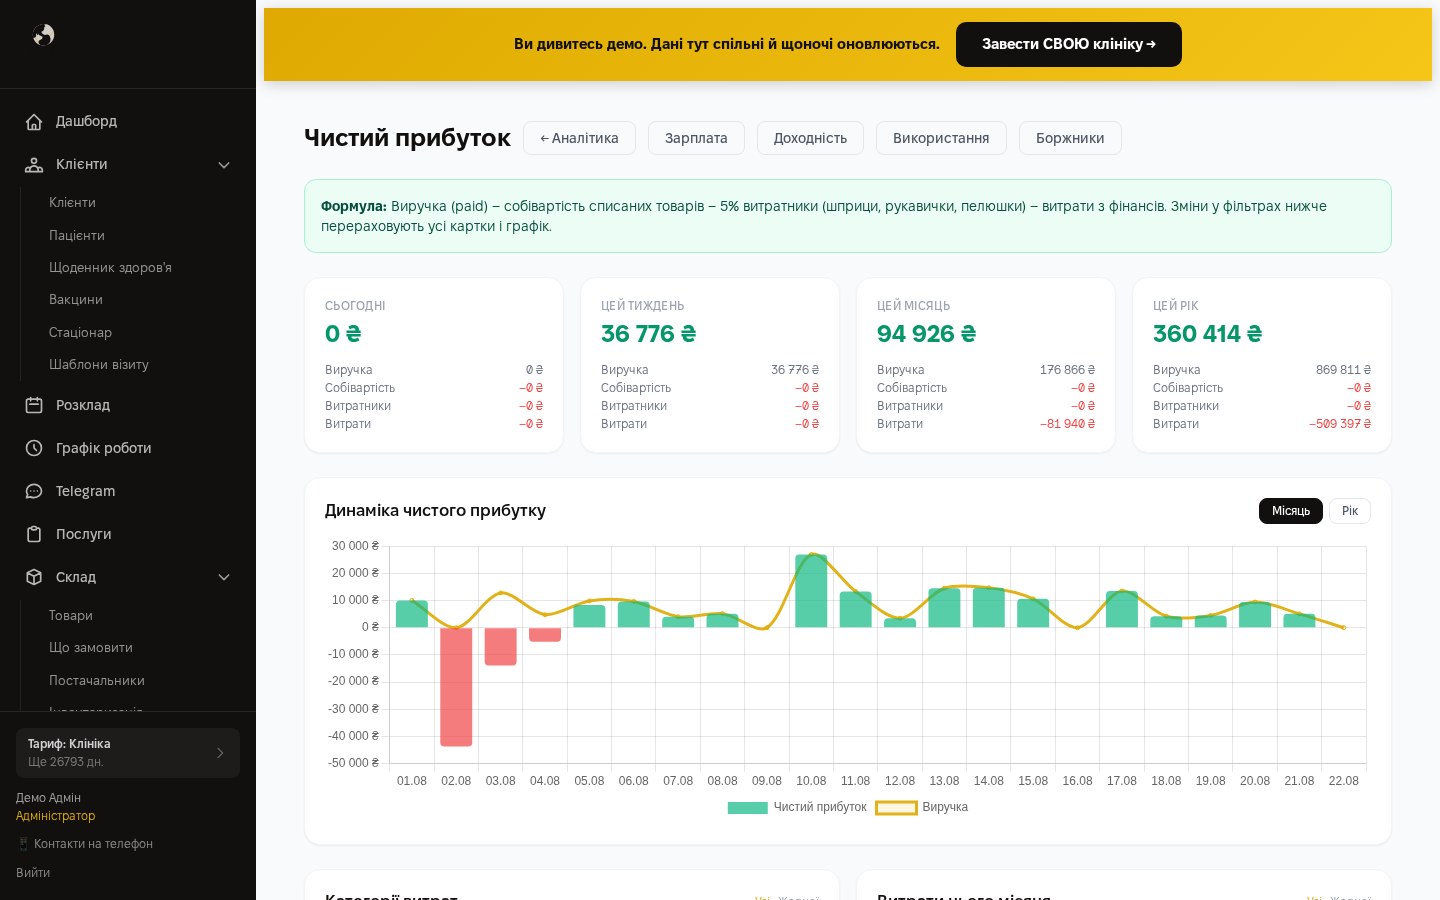
Task: Click the Графік роботи clock icon
Action: 34,448
